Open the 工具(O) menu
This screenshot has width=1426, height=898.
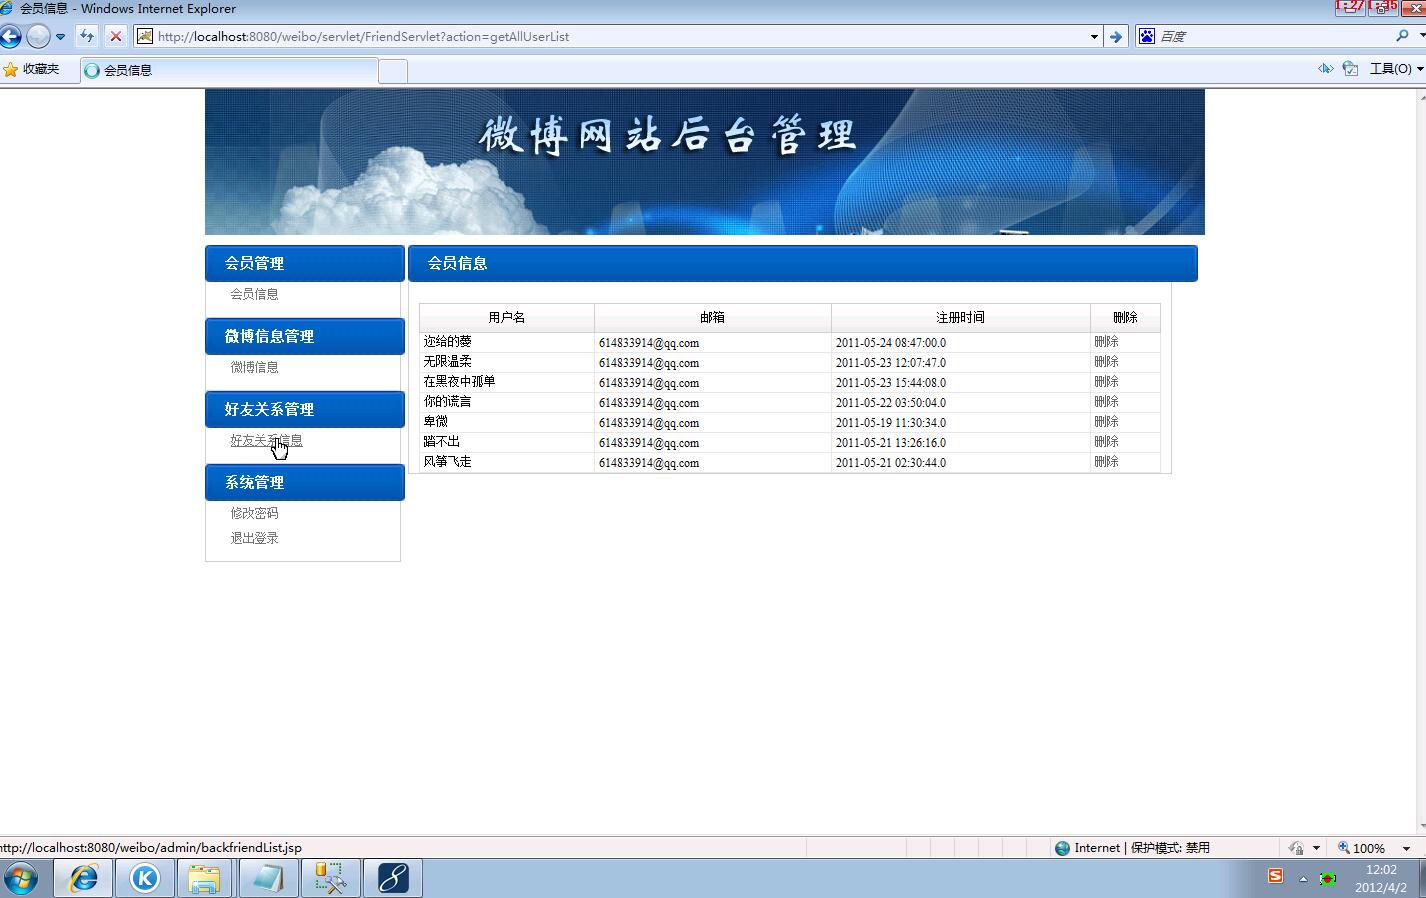pyautogui.click(x=1396, y=68)
